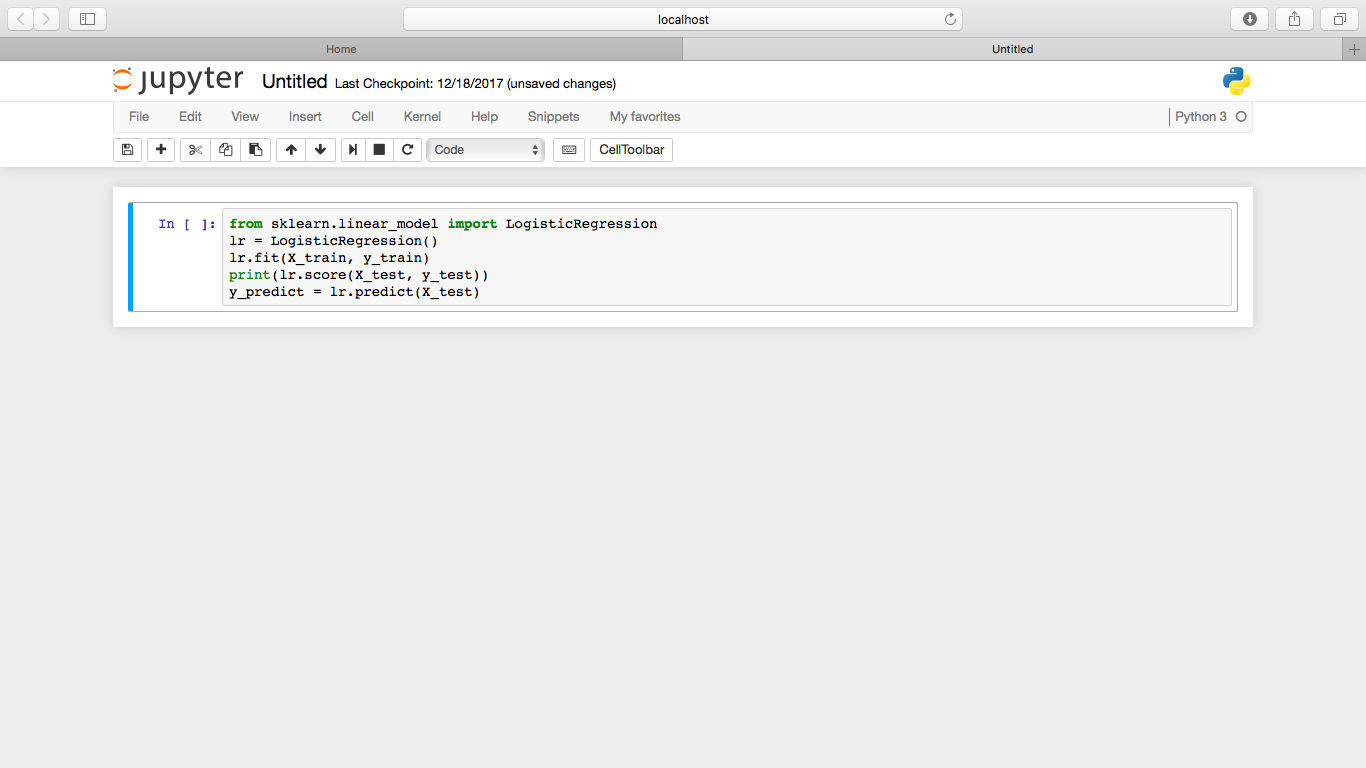Restart the kernel icon

407,150
